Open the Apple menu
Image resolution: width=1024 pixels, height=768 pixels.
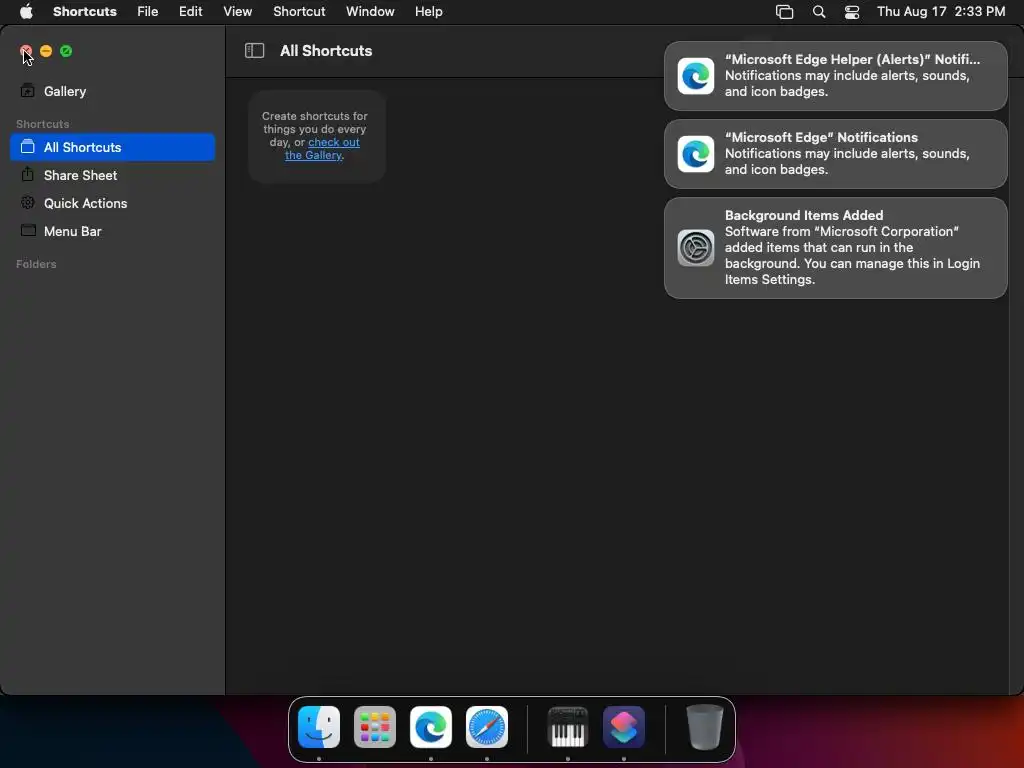(26, 11)
